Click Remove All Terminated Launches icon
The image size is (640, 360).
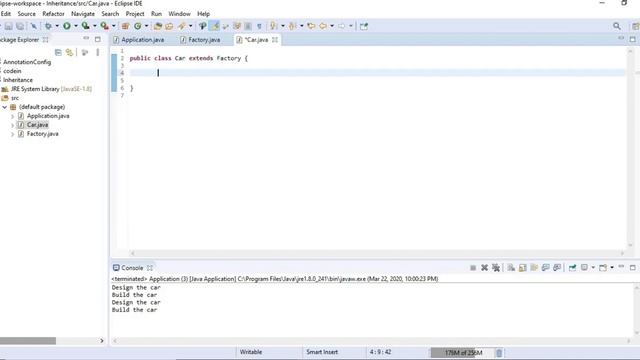pyautogui.click(x=496, y=268)
